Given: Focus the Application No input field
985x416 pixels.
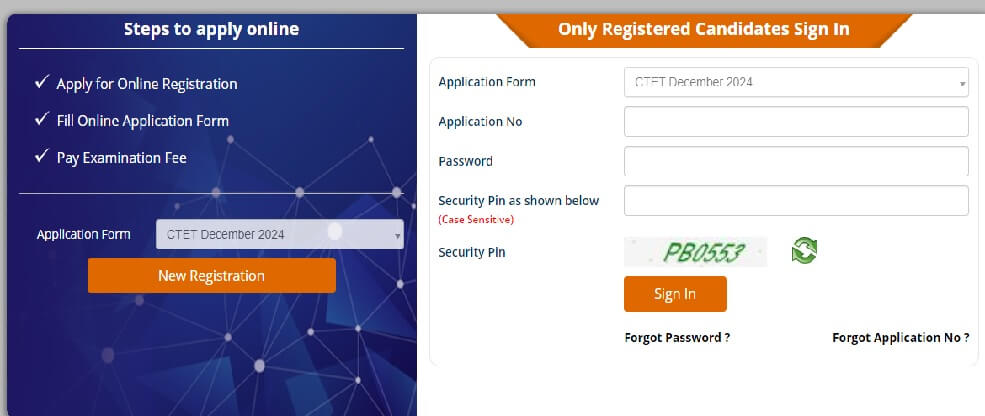Looking at the screenshot, I should coord(796,122).
